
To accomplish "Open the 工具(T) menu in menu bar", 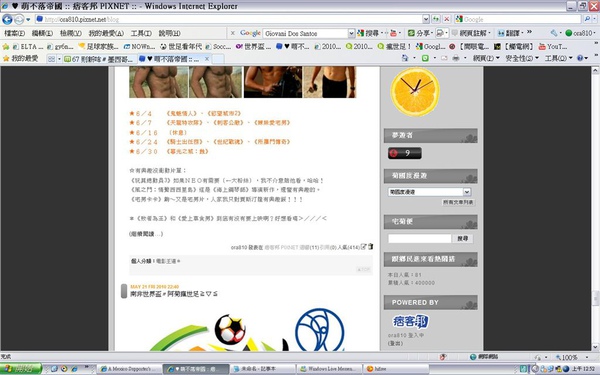I will click(x=141, y=33).
